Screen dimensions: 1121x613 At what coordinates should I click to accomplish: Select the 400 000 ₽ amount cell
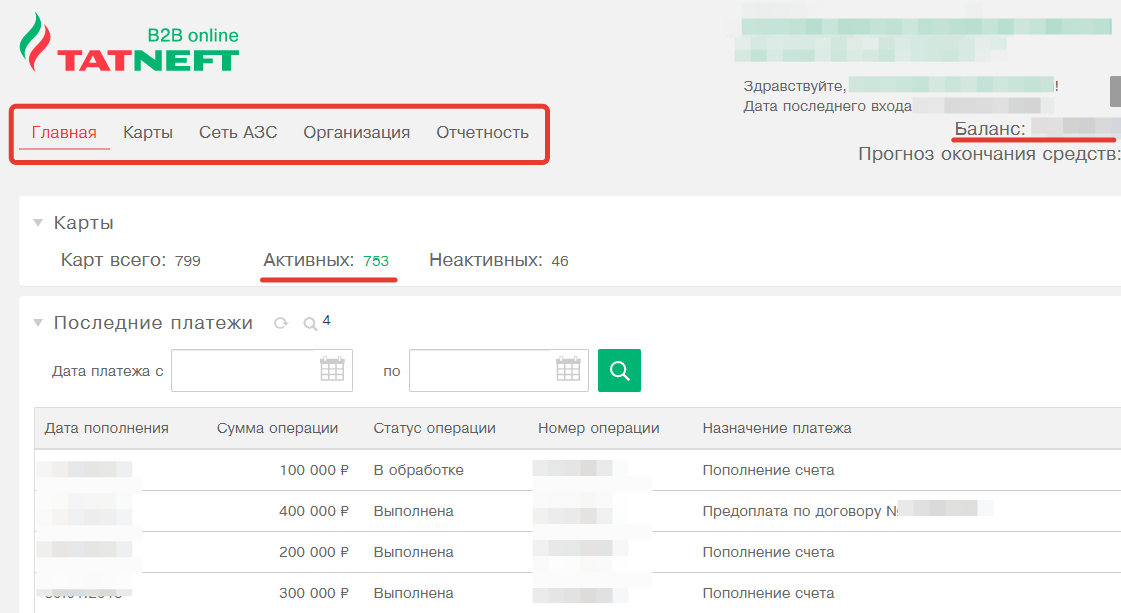(x=314, y=511)
